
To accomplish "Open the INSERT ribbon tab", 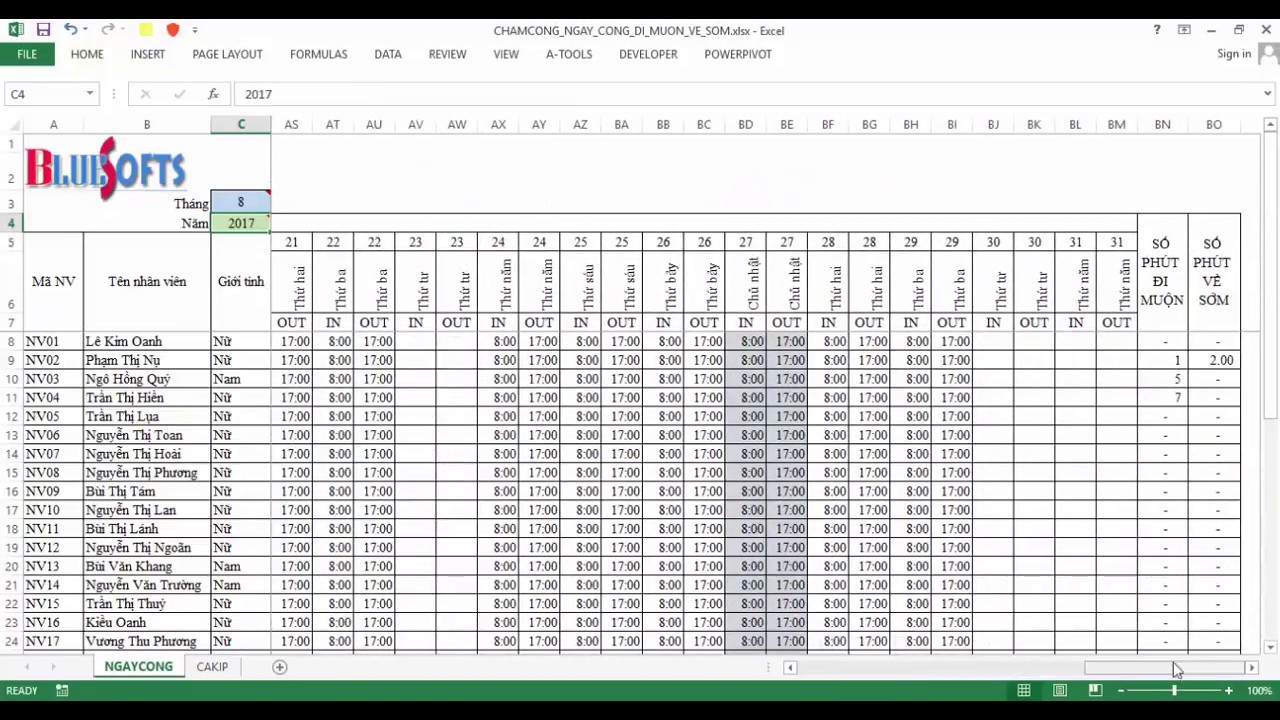I will (x=148, y=54).
